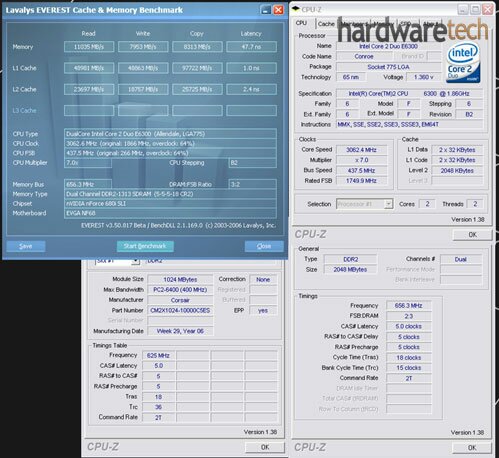Click the Memory Bus 656.3 MHz field in EVEREST
The height and width of the screenshot is (458, 499).
tap(88, 184)
